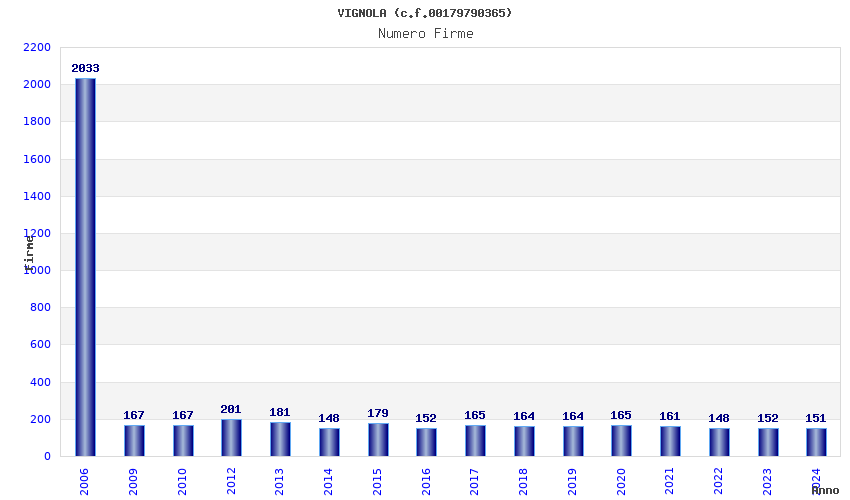Viewport: 850px width, 500px height.
Task: Select the 2015 bar
Action: (378, 440)
